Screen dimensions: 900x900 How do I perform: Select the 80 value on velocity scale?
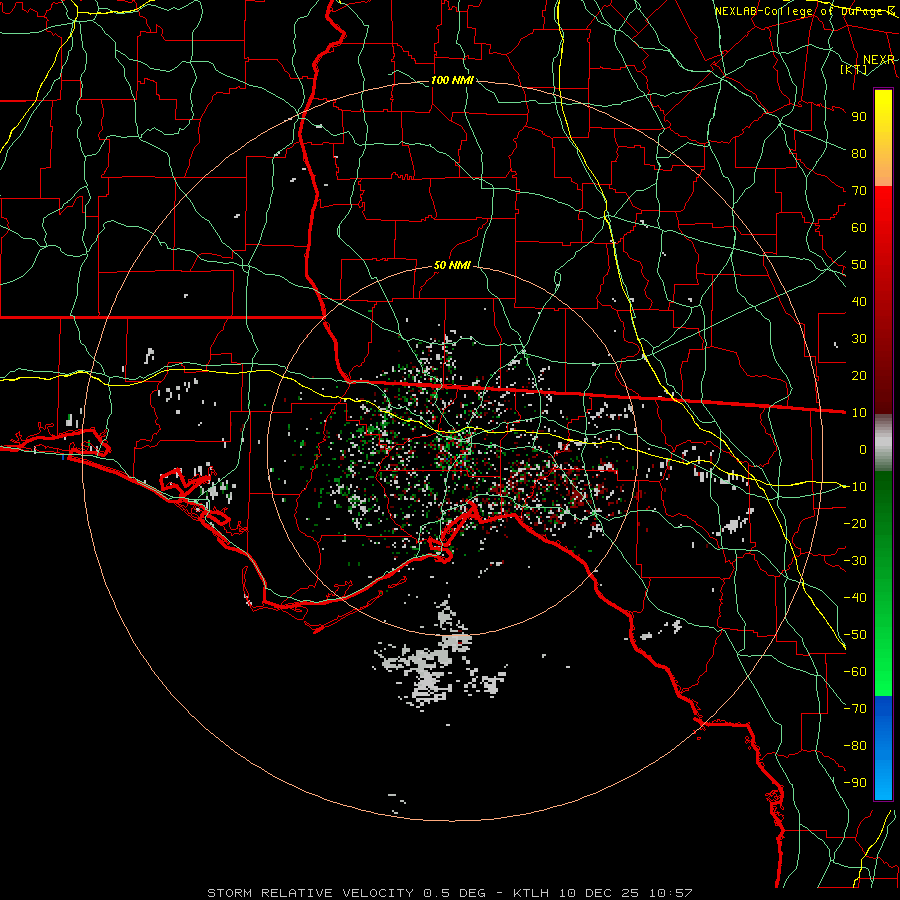click(x=859, y=153)
